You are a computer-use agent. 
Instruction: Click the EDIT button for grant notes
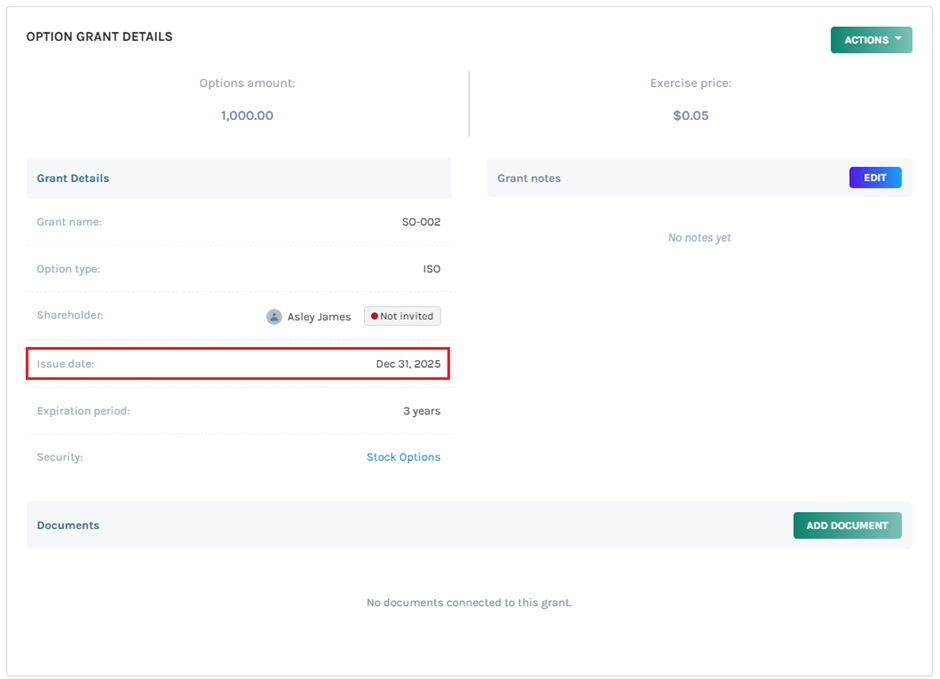click(875, 178)
